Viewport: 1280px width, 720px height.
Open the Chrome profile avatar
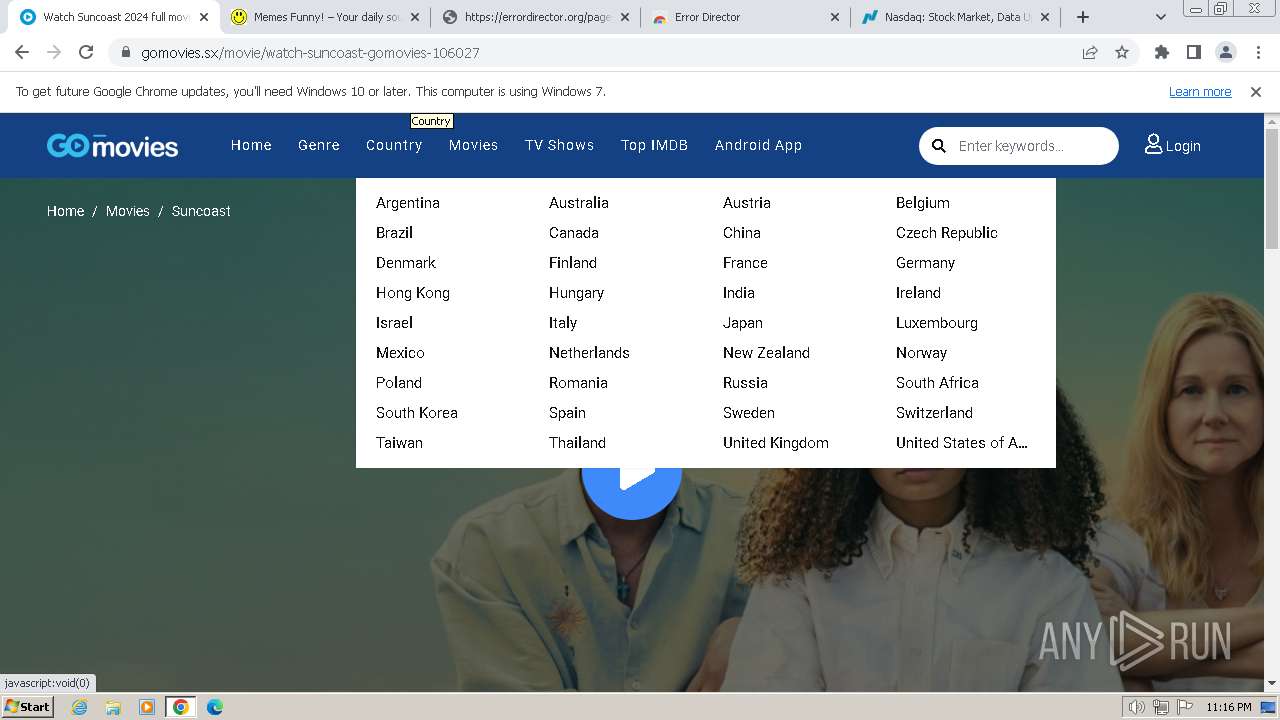coord(1226,53)
